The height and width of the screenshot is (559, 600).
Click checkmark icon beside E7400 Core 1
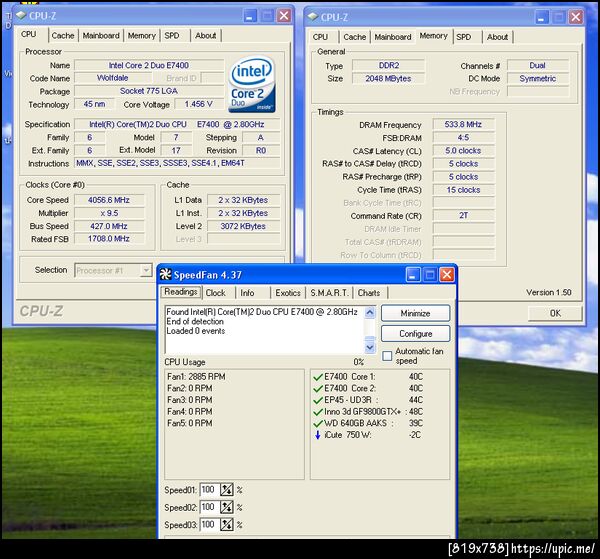click(x=318, y=377)
